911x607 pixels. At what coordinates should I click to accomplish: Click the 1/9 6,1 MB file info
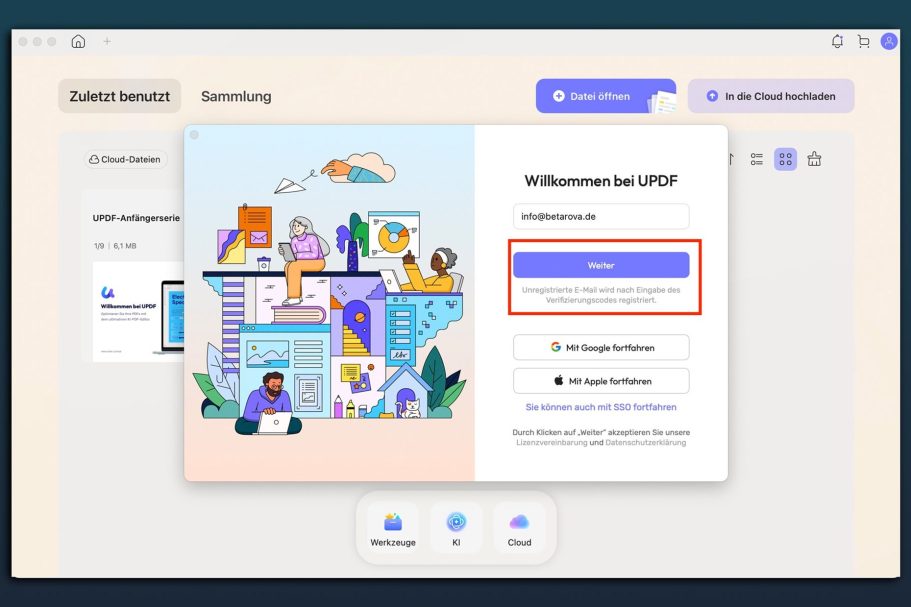click(x=115, y=246)
